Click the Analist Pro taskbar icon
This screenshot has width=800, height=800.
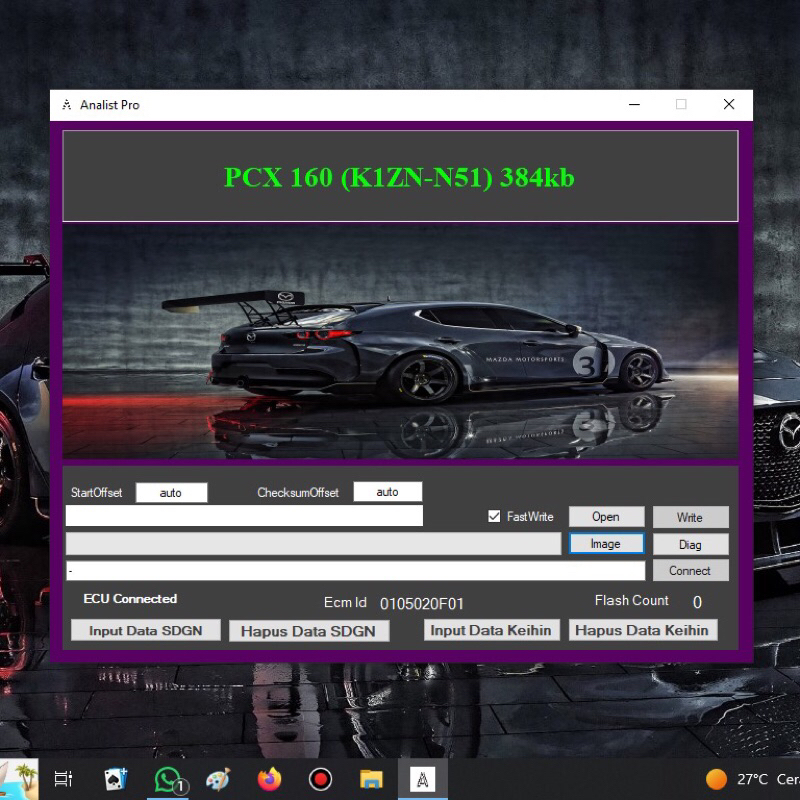[423, 779]
